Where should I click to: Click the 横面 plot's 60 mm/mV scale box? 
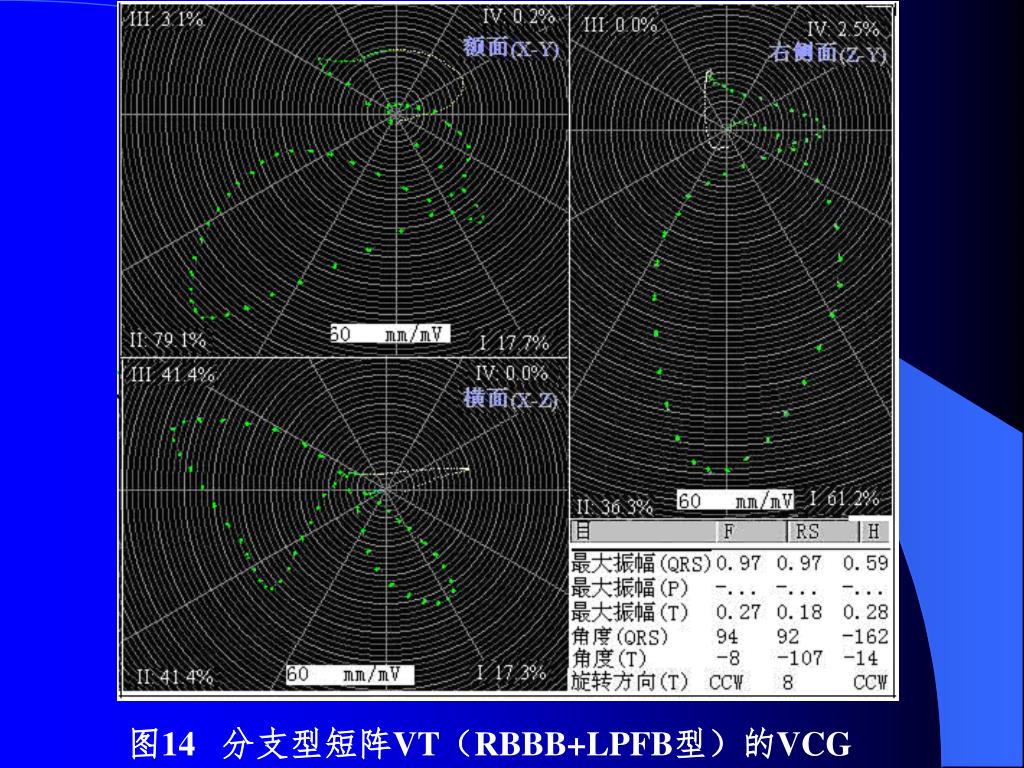tap(350, 674)
